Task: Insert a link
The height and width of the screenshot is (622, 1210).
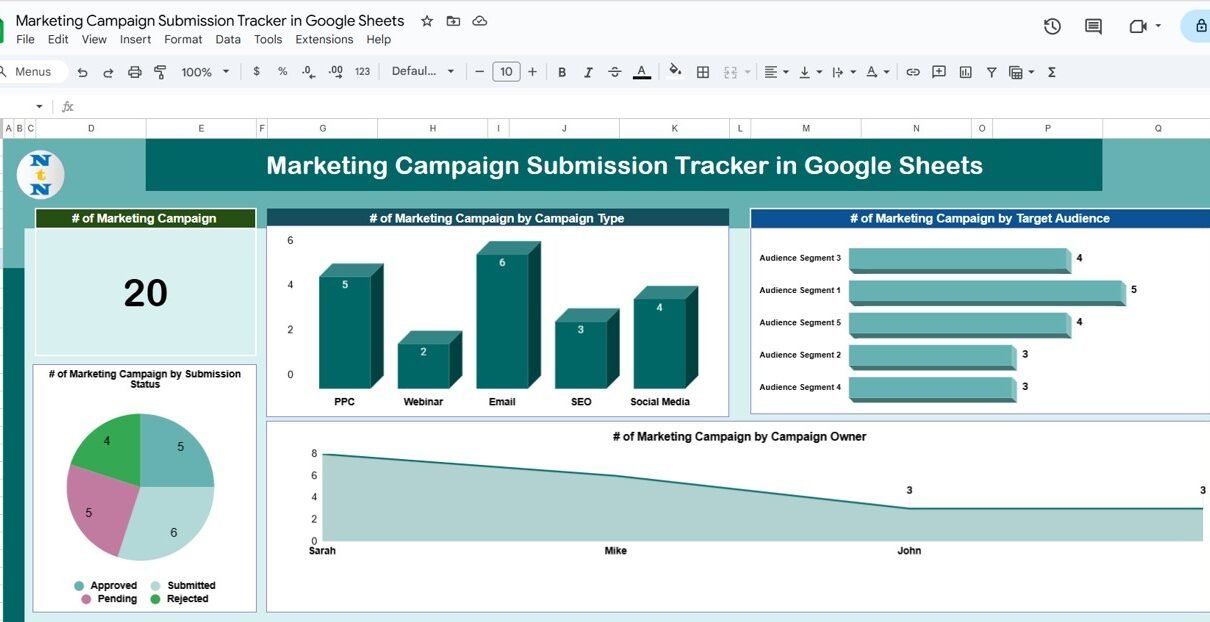Action: 913,72
